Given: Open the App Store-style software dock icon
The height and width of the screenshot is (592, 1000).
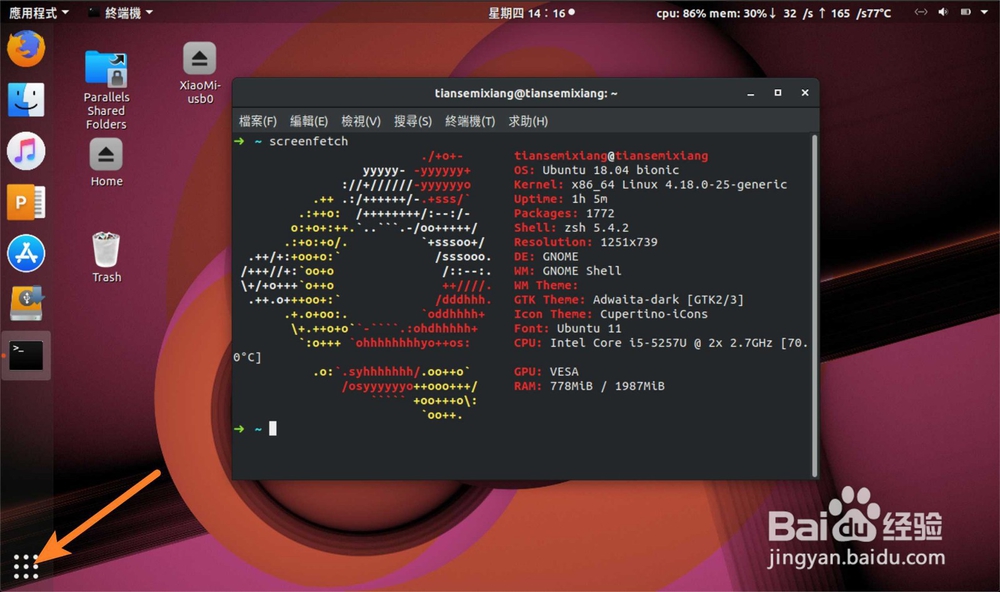Looking at the screenshot, I should coord(26,253).
